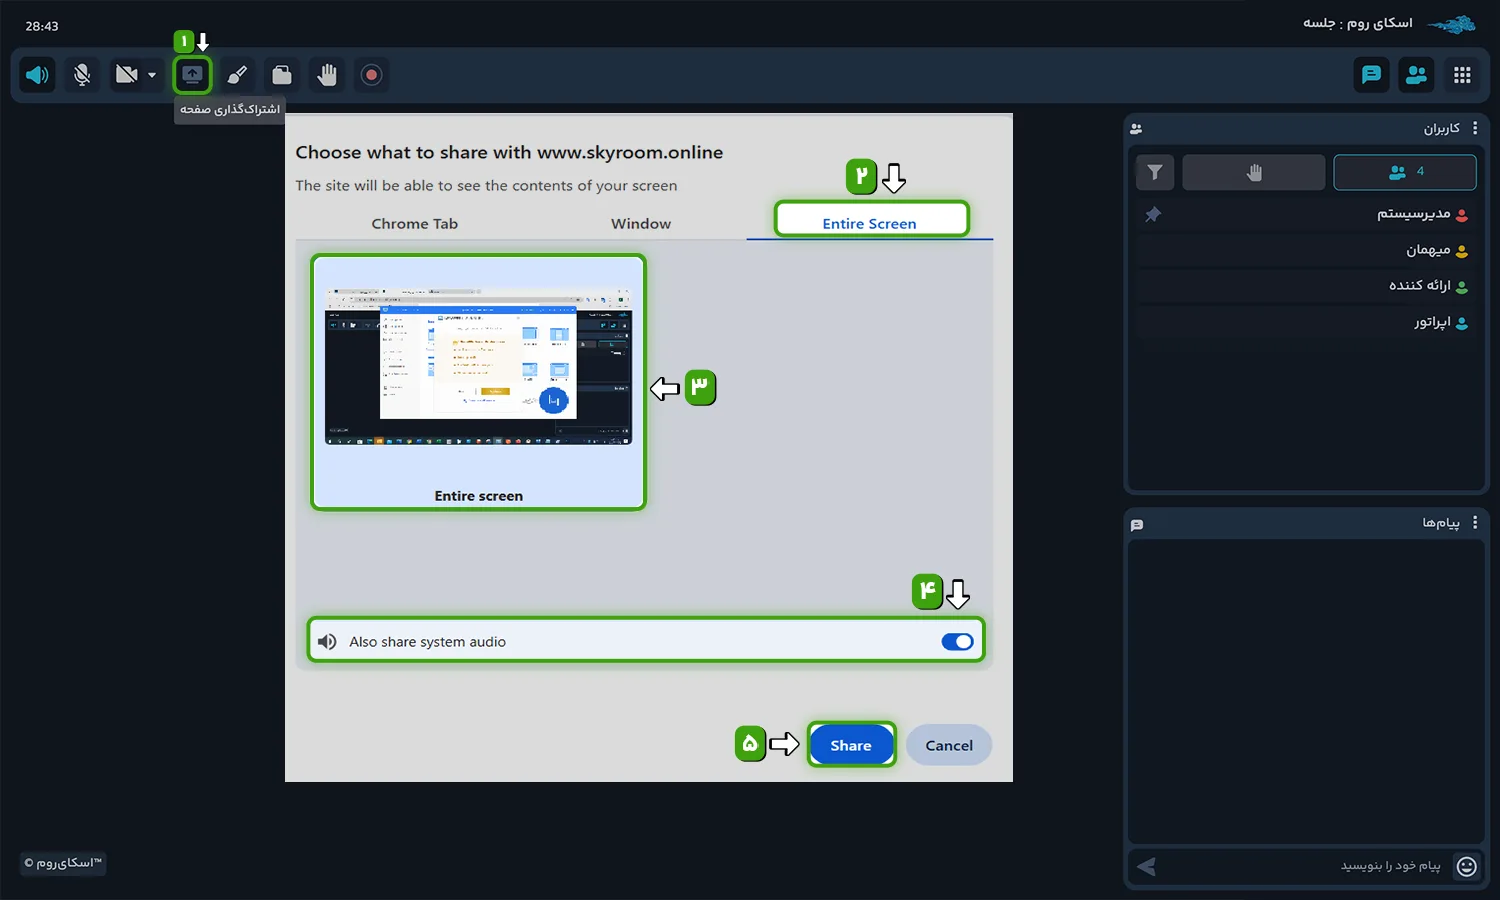Open the file sharing folder icon
Image resolution: width=1500 pixels, height=900 pixels.
click(282, 75)
